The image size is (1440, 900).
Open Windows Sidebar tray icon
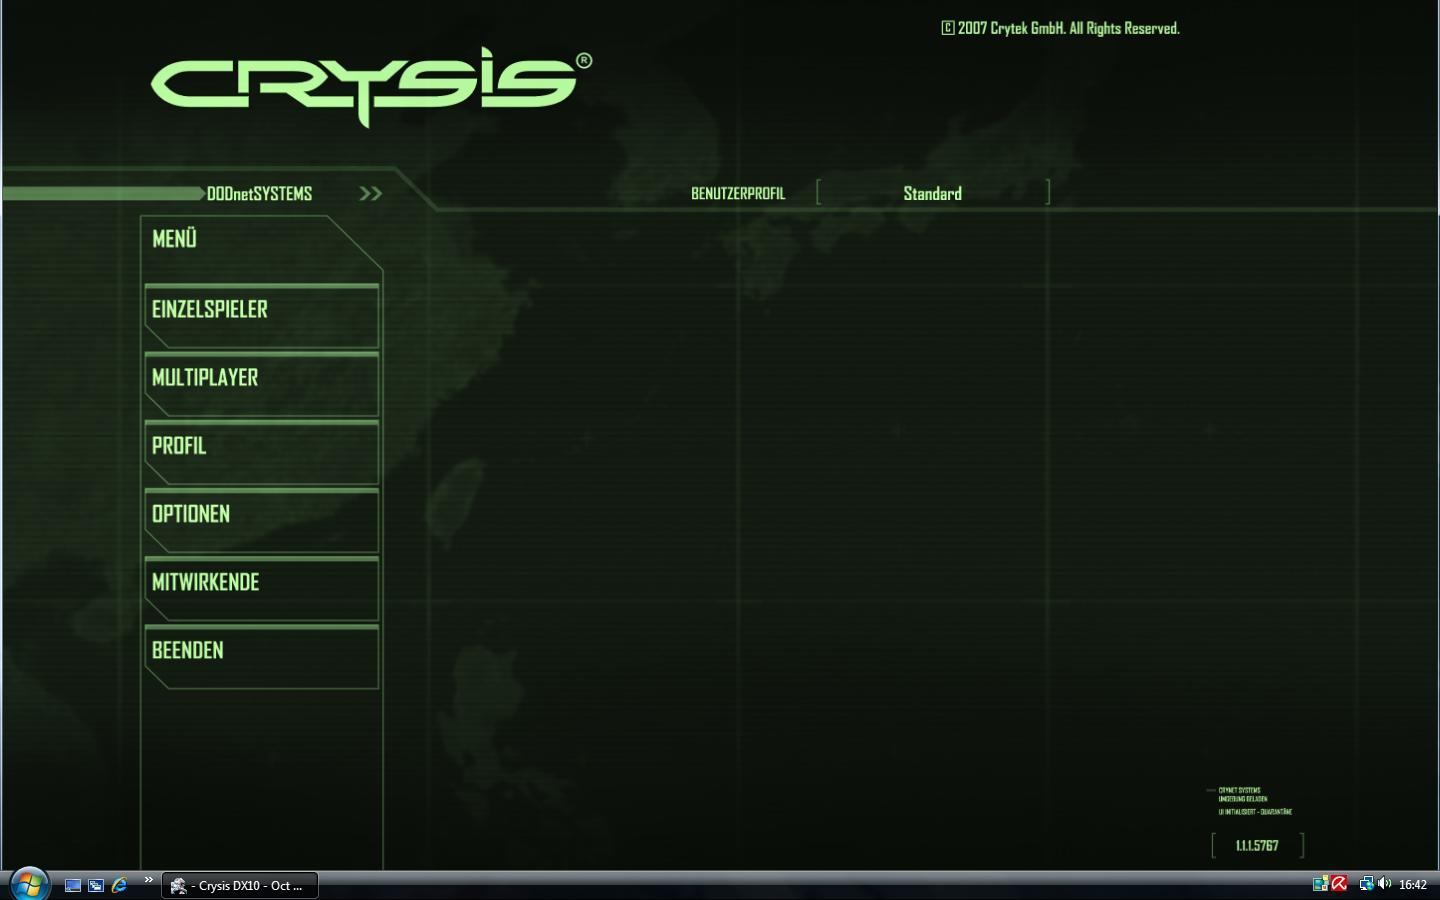(x=1320, y=884)
